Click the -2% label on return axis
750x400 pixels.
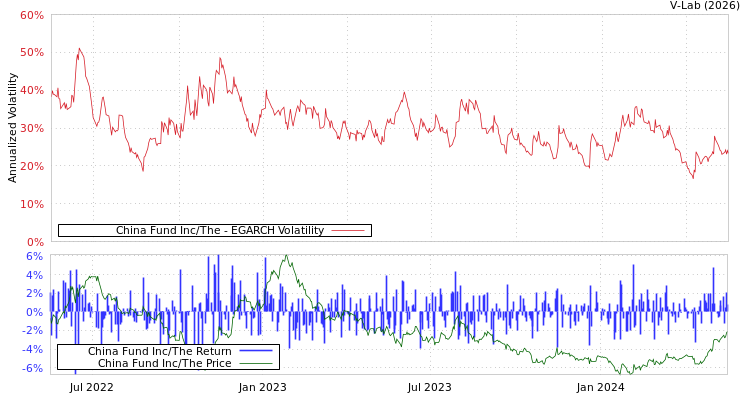[32, 331]
